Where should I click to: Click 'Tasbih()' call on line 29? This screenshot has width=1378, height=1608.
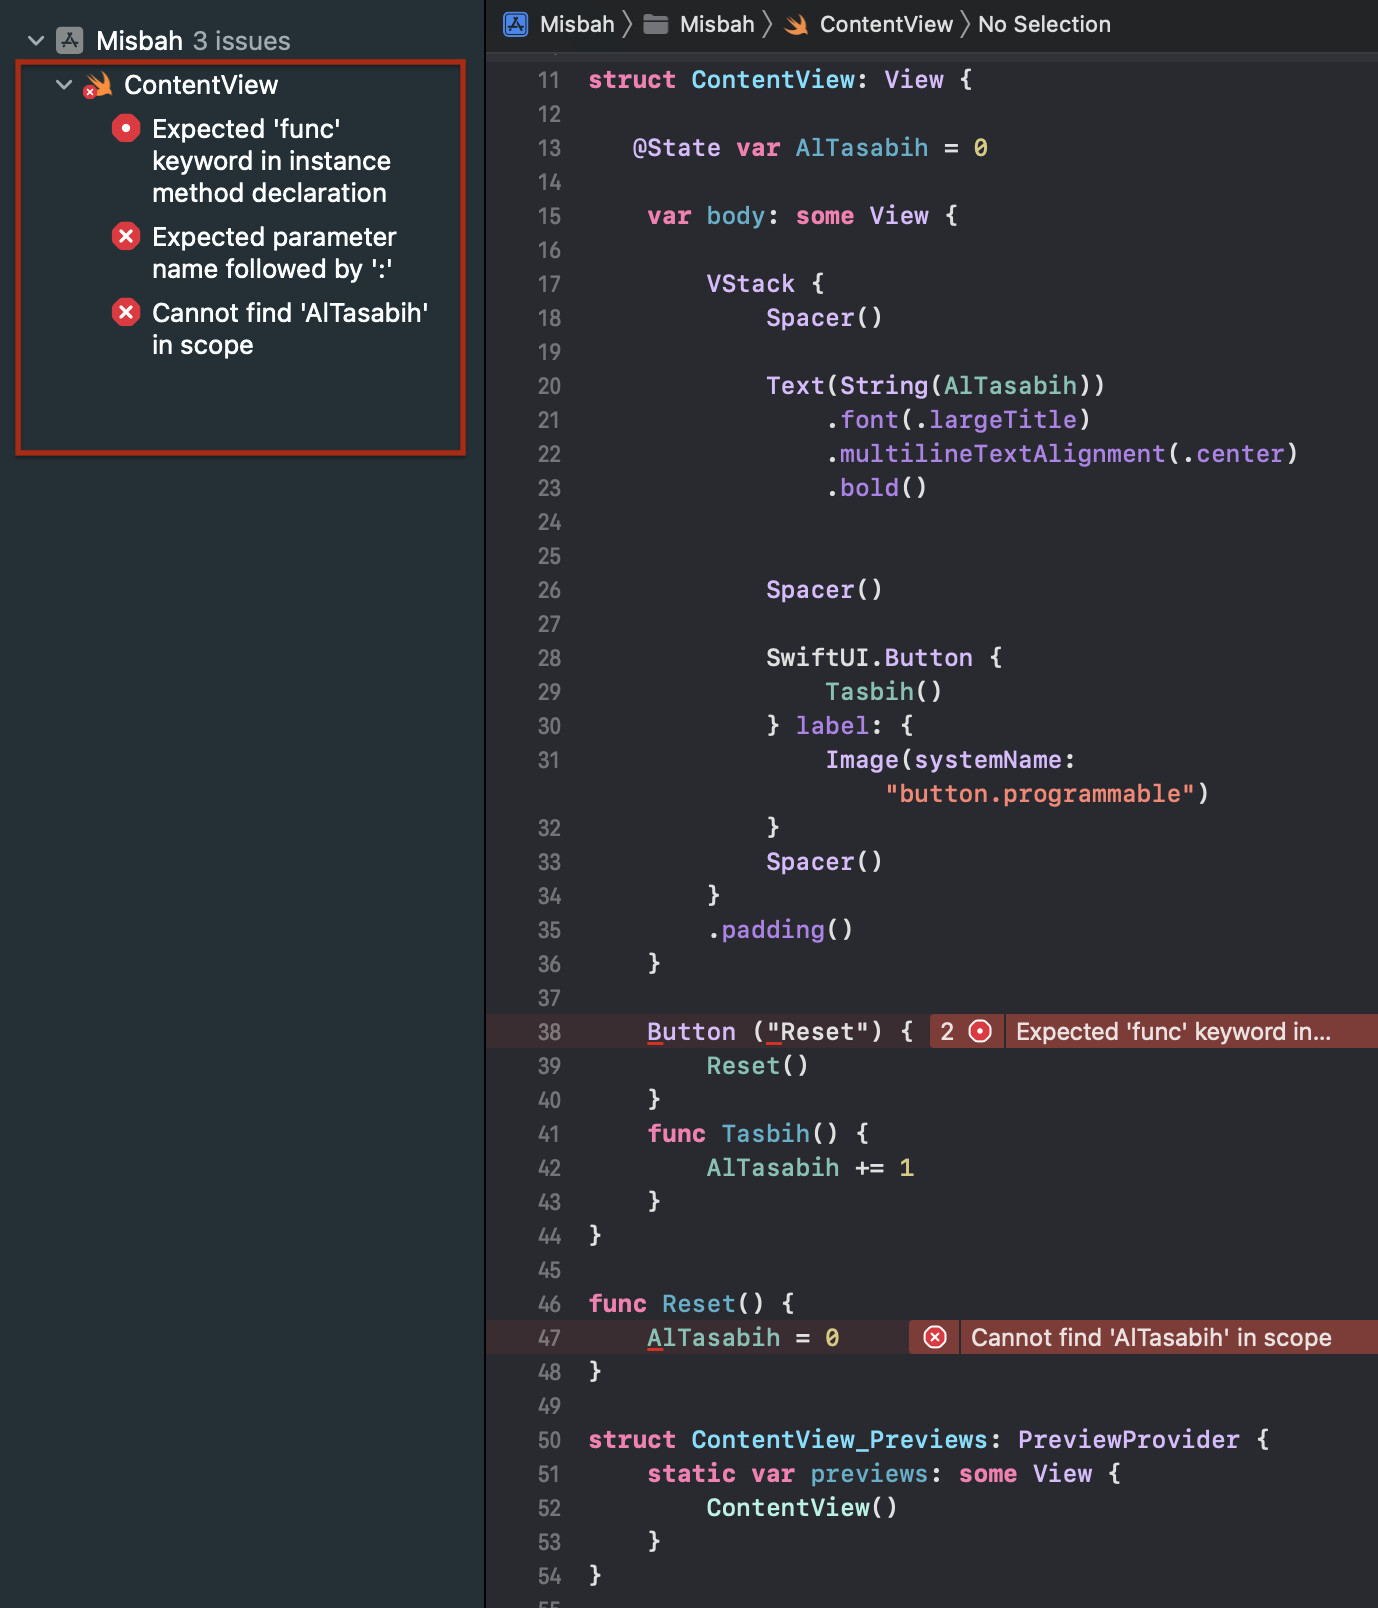pos(884,692)
